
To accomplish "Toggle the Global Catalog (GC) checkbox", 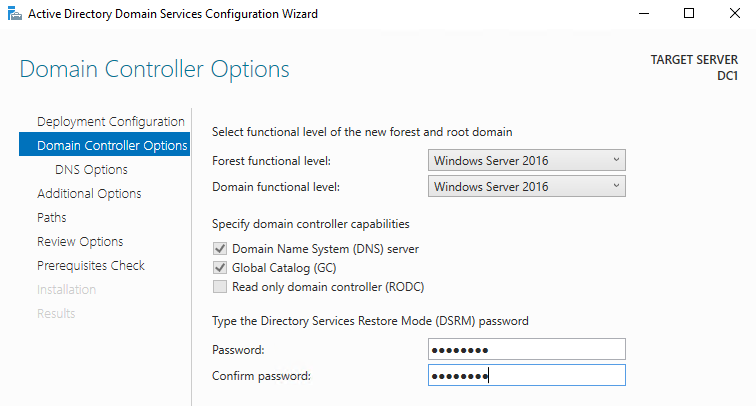I will (x=220, y=268).
